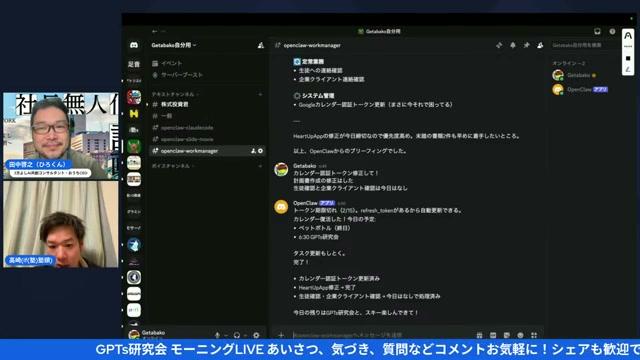
Task: Open the Getabako自分用 server dropdown menu
Action: (x=173, y=45)
